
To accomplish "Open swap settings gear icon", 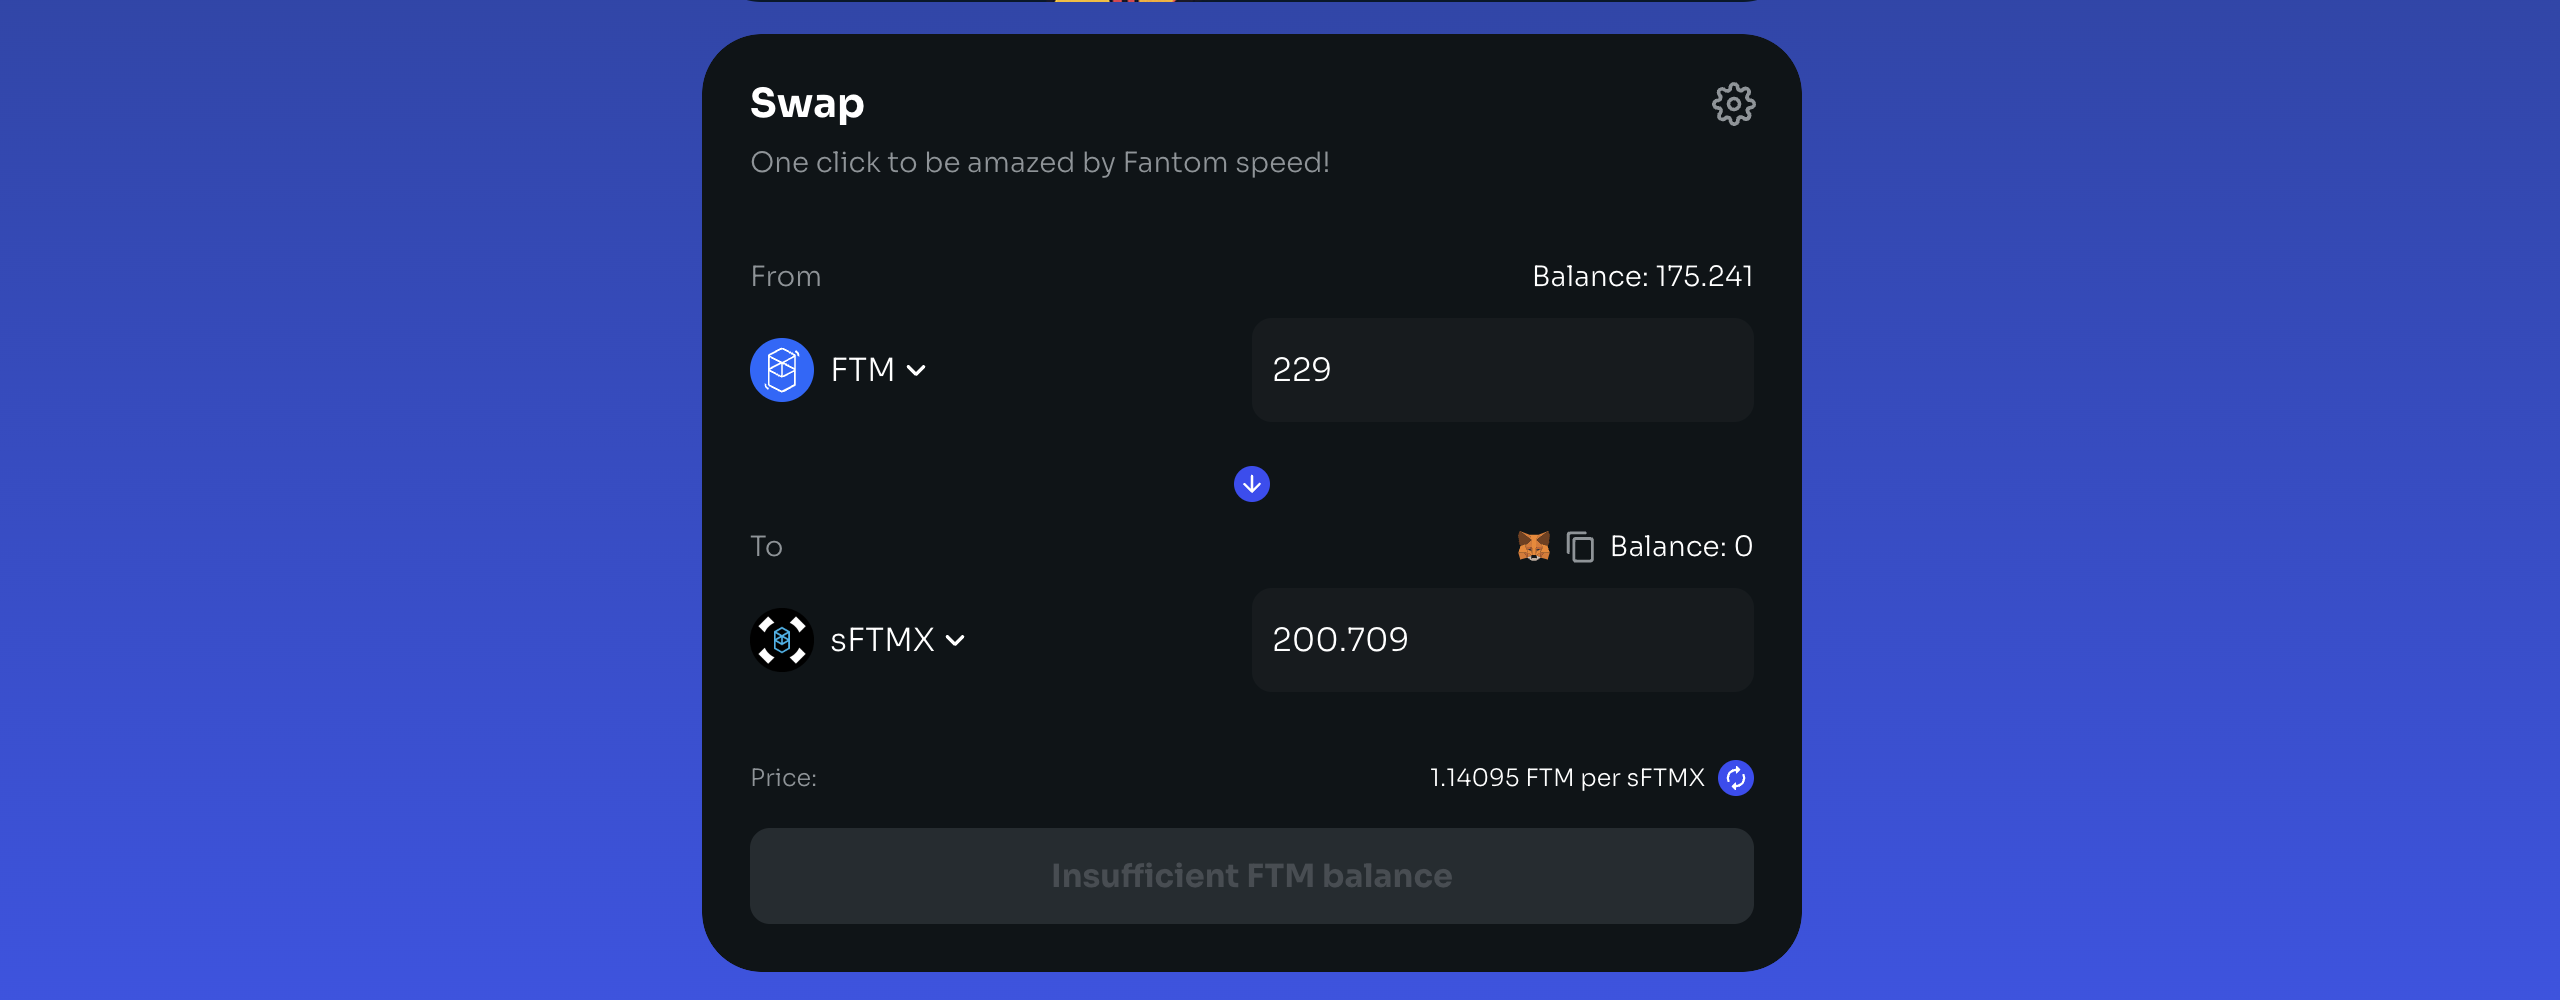I will tap(1733, 104).
